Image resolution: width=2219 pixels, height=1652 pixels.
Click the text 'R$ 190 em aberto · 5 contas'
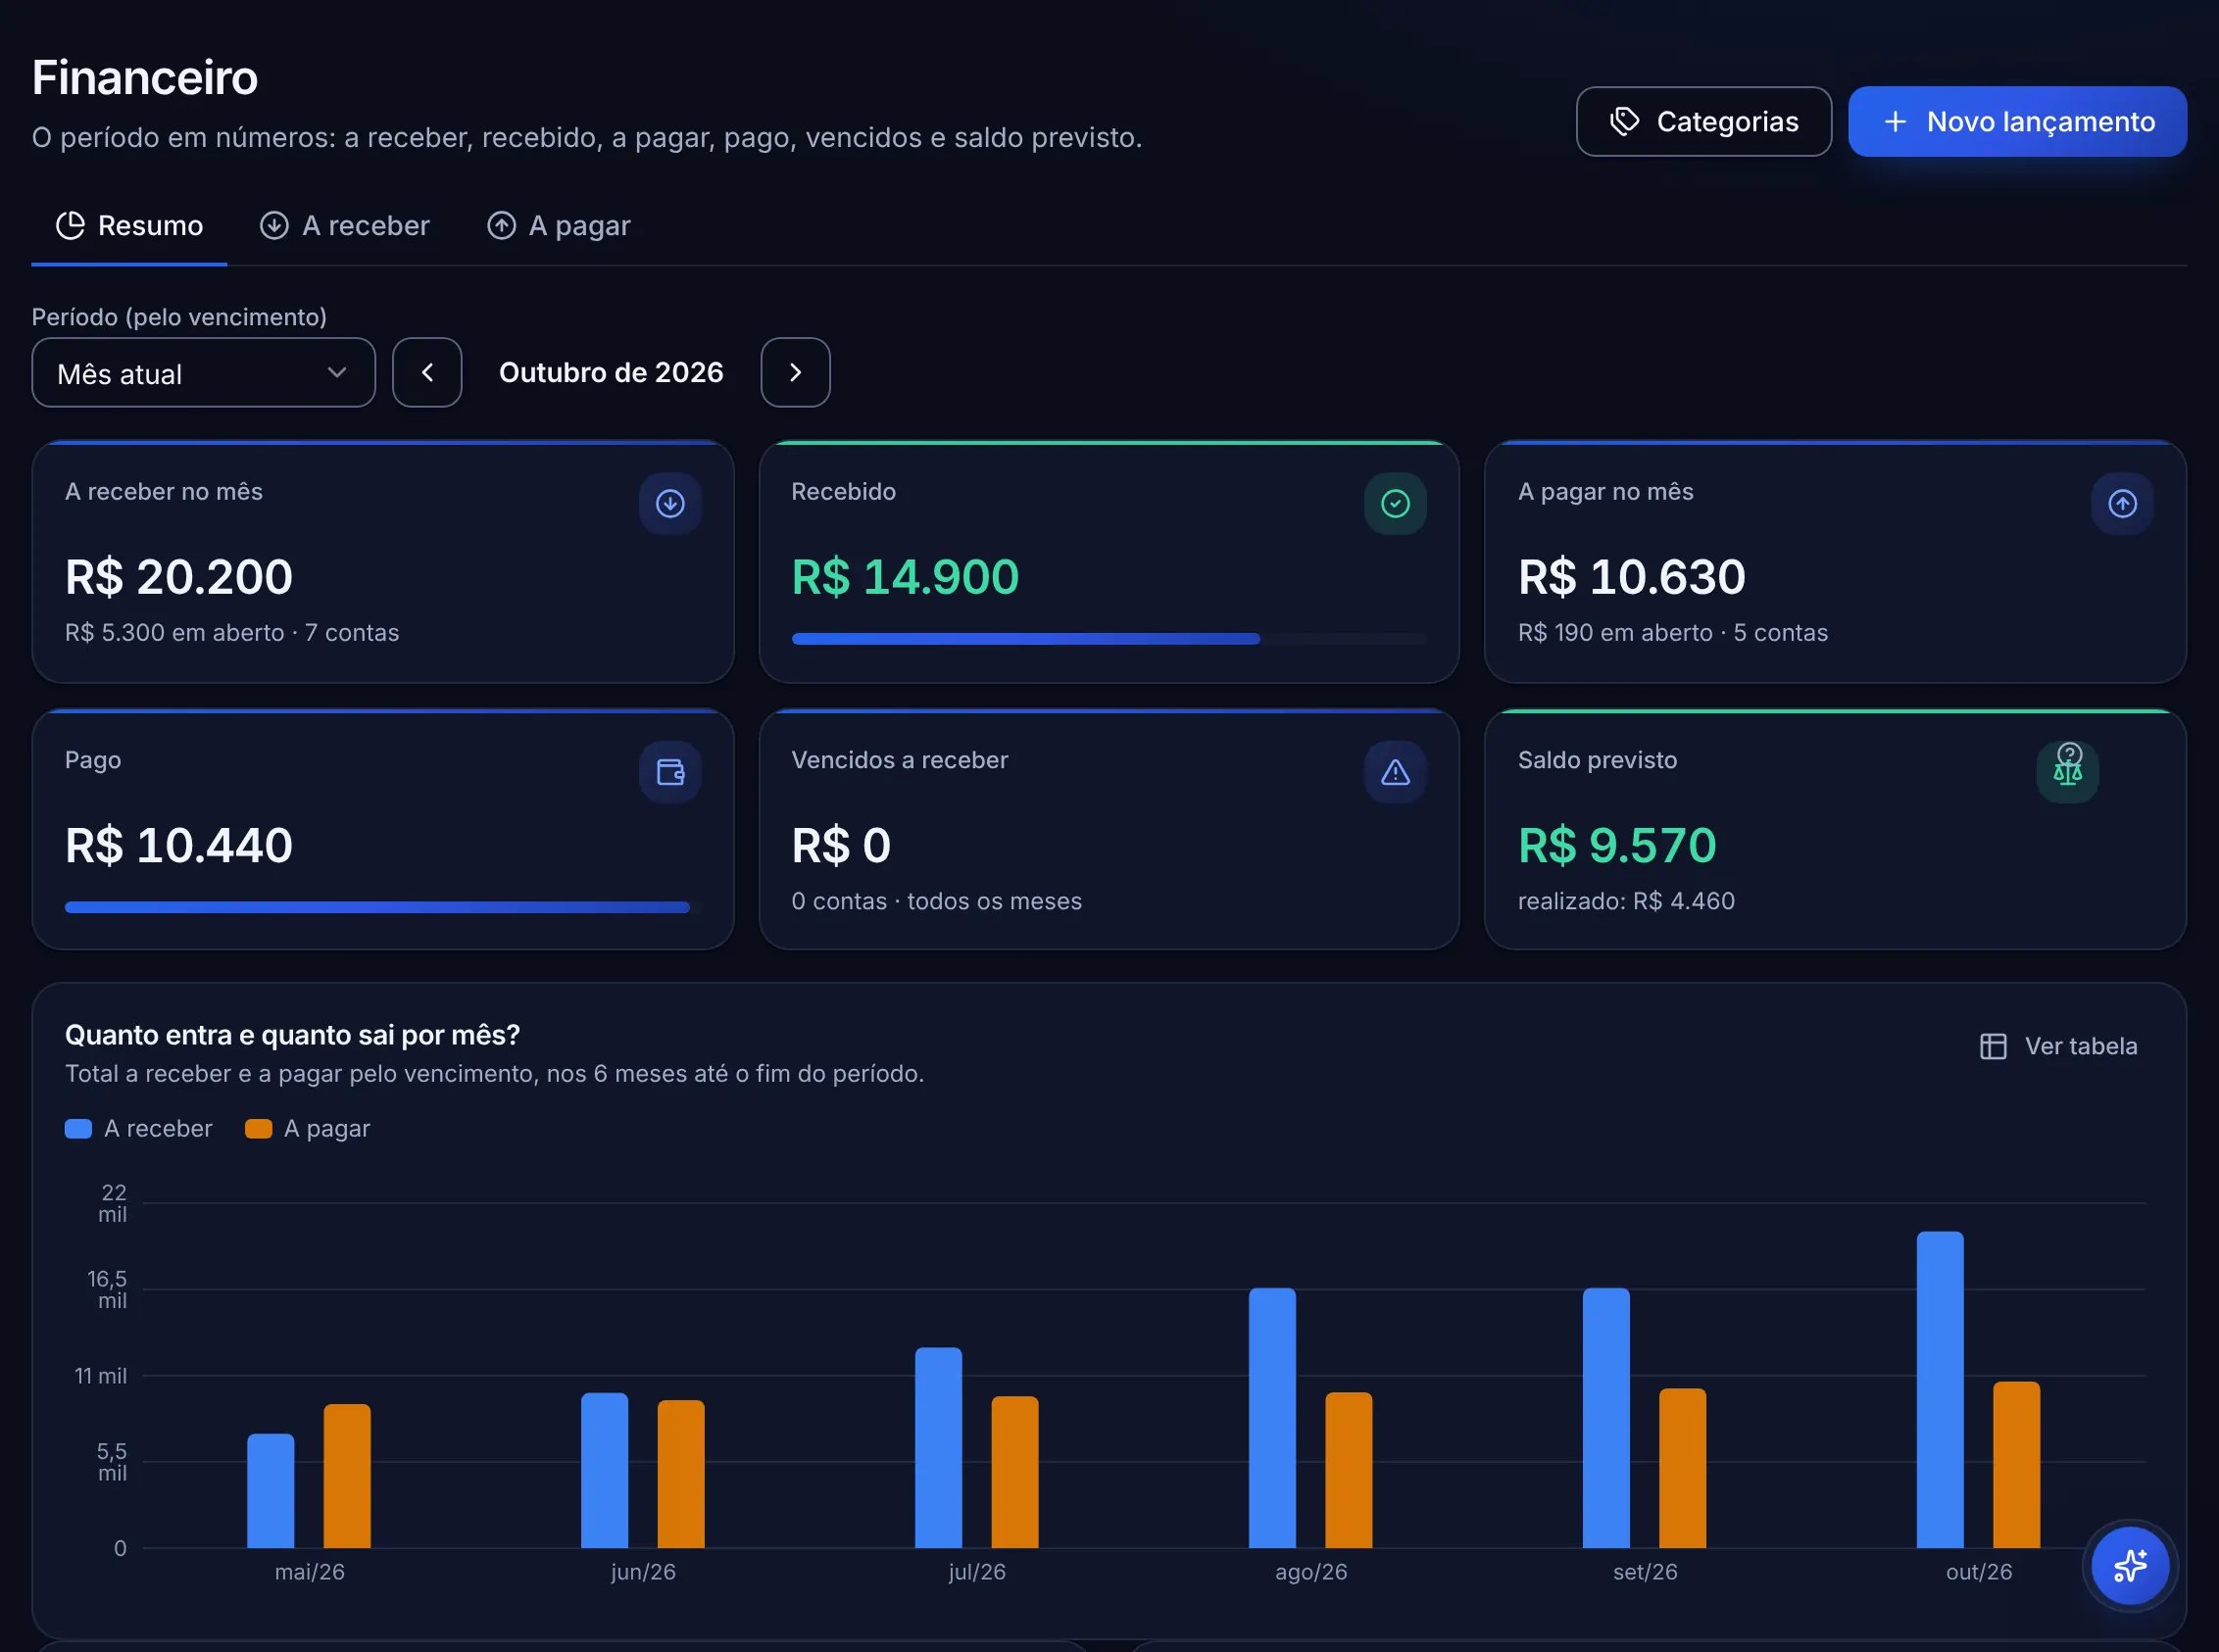pyautogui.click(x=1673, y=633)
